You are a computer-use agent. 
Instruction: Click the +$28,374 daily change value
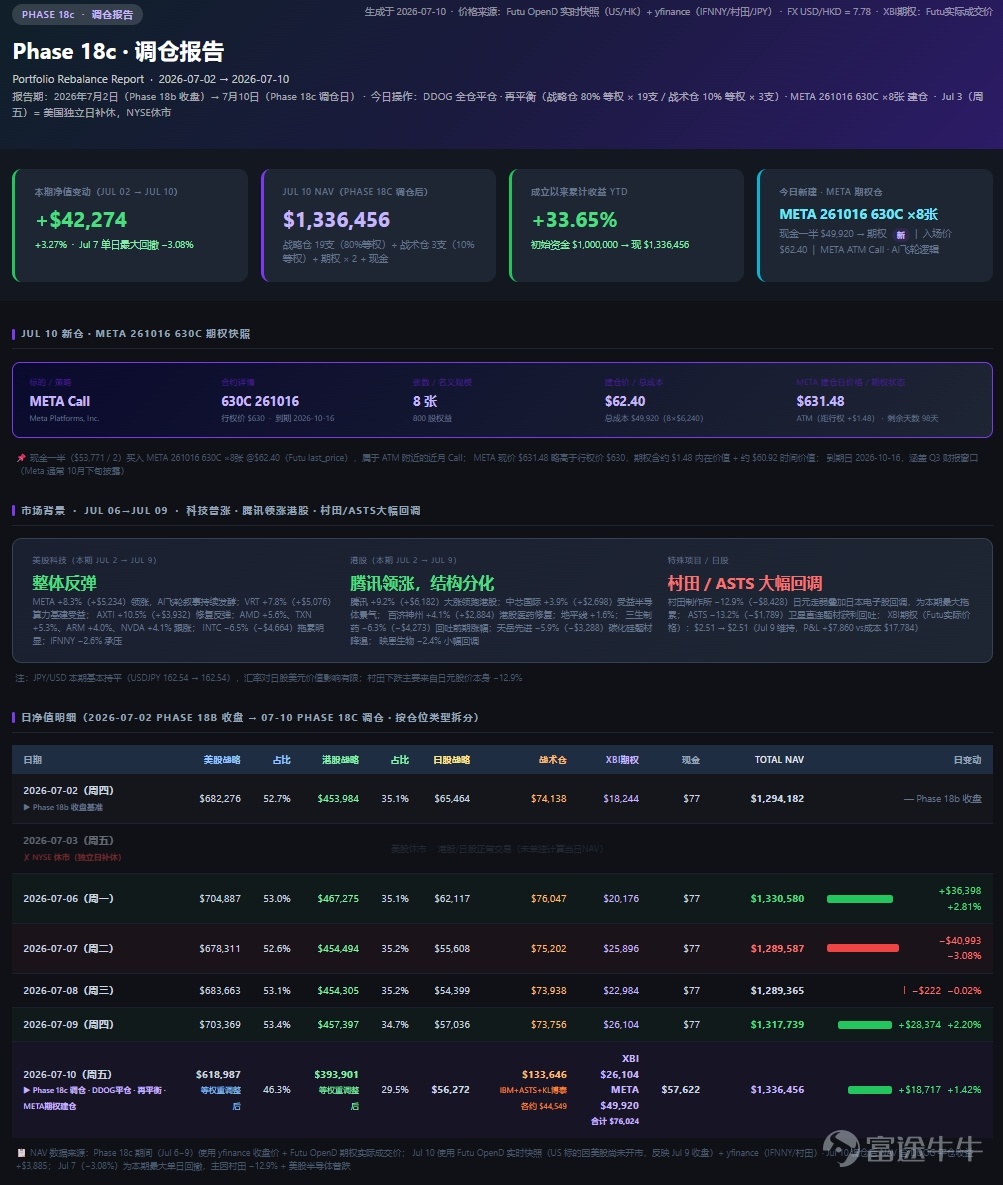(919, 1025)
